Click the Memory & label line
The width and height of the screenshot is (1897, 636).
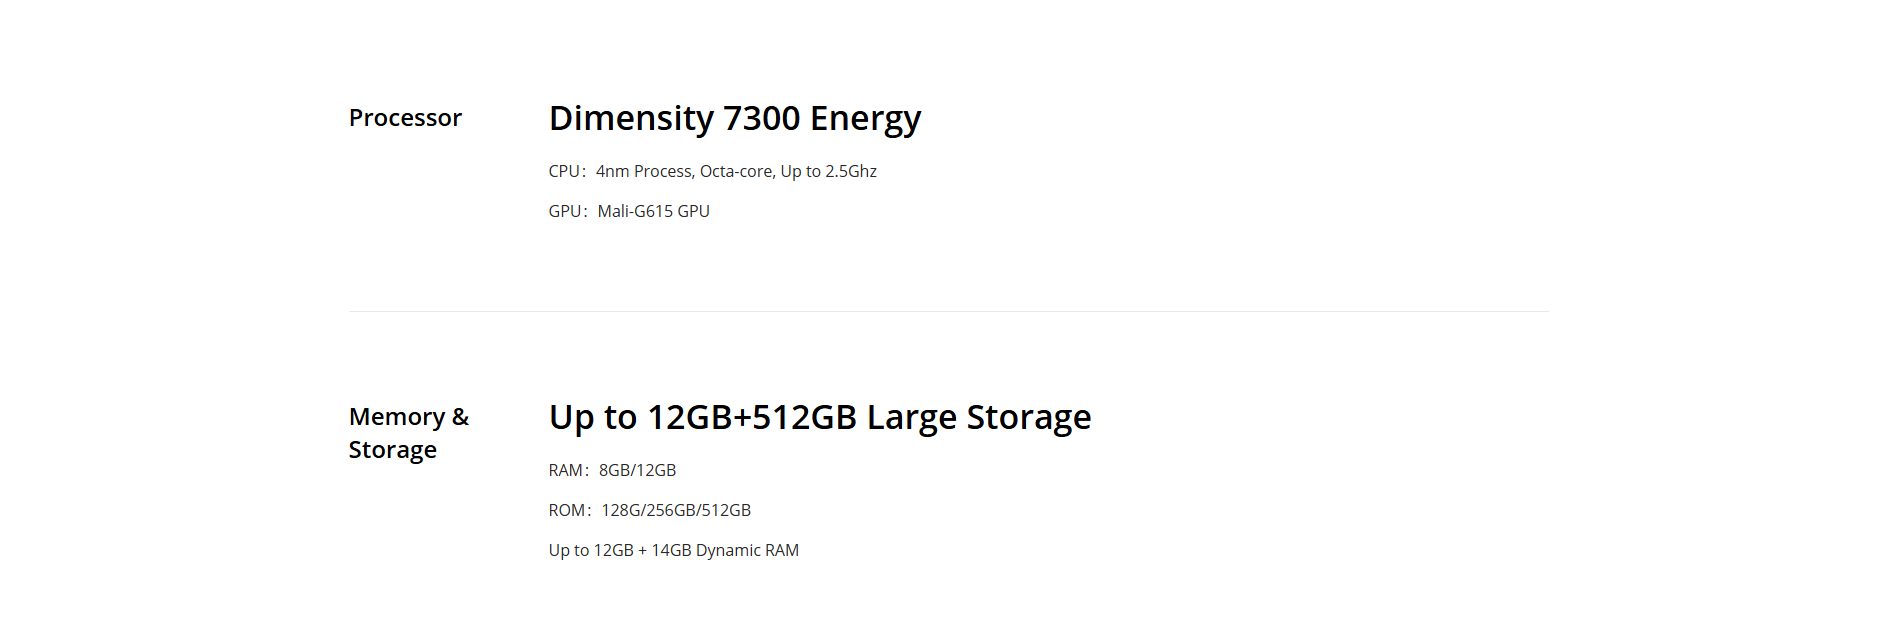tap(409, 416)
